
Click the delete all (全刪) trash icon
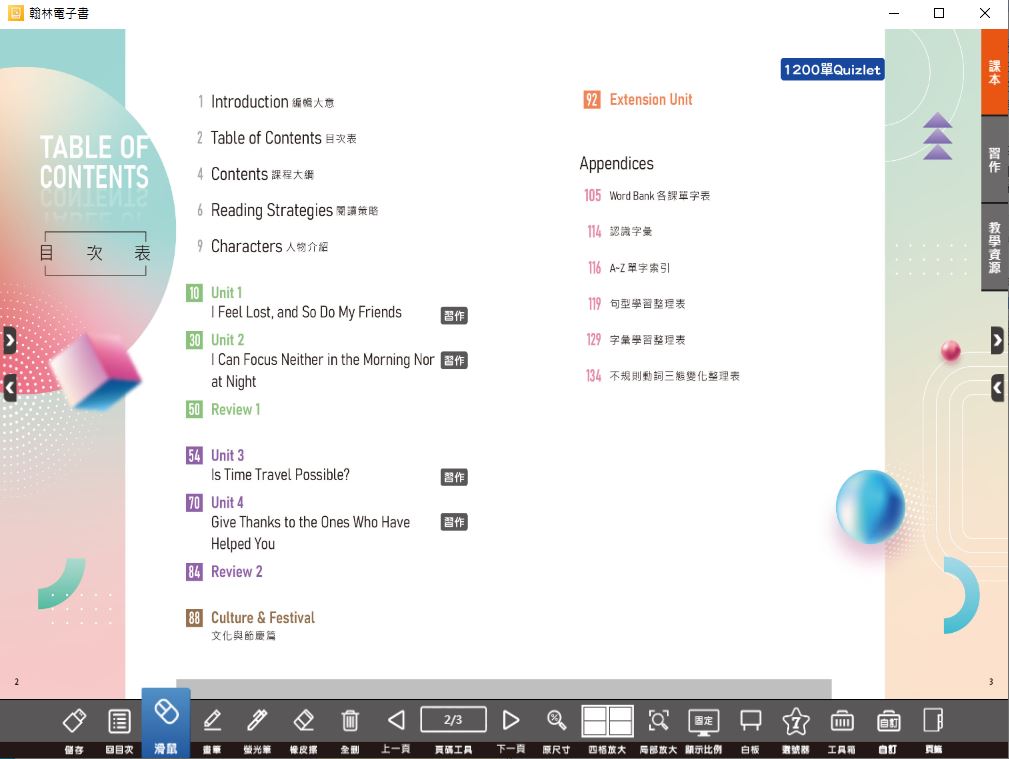click(350, 721)
